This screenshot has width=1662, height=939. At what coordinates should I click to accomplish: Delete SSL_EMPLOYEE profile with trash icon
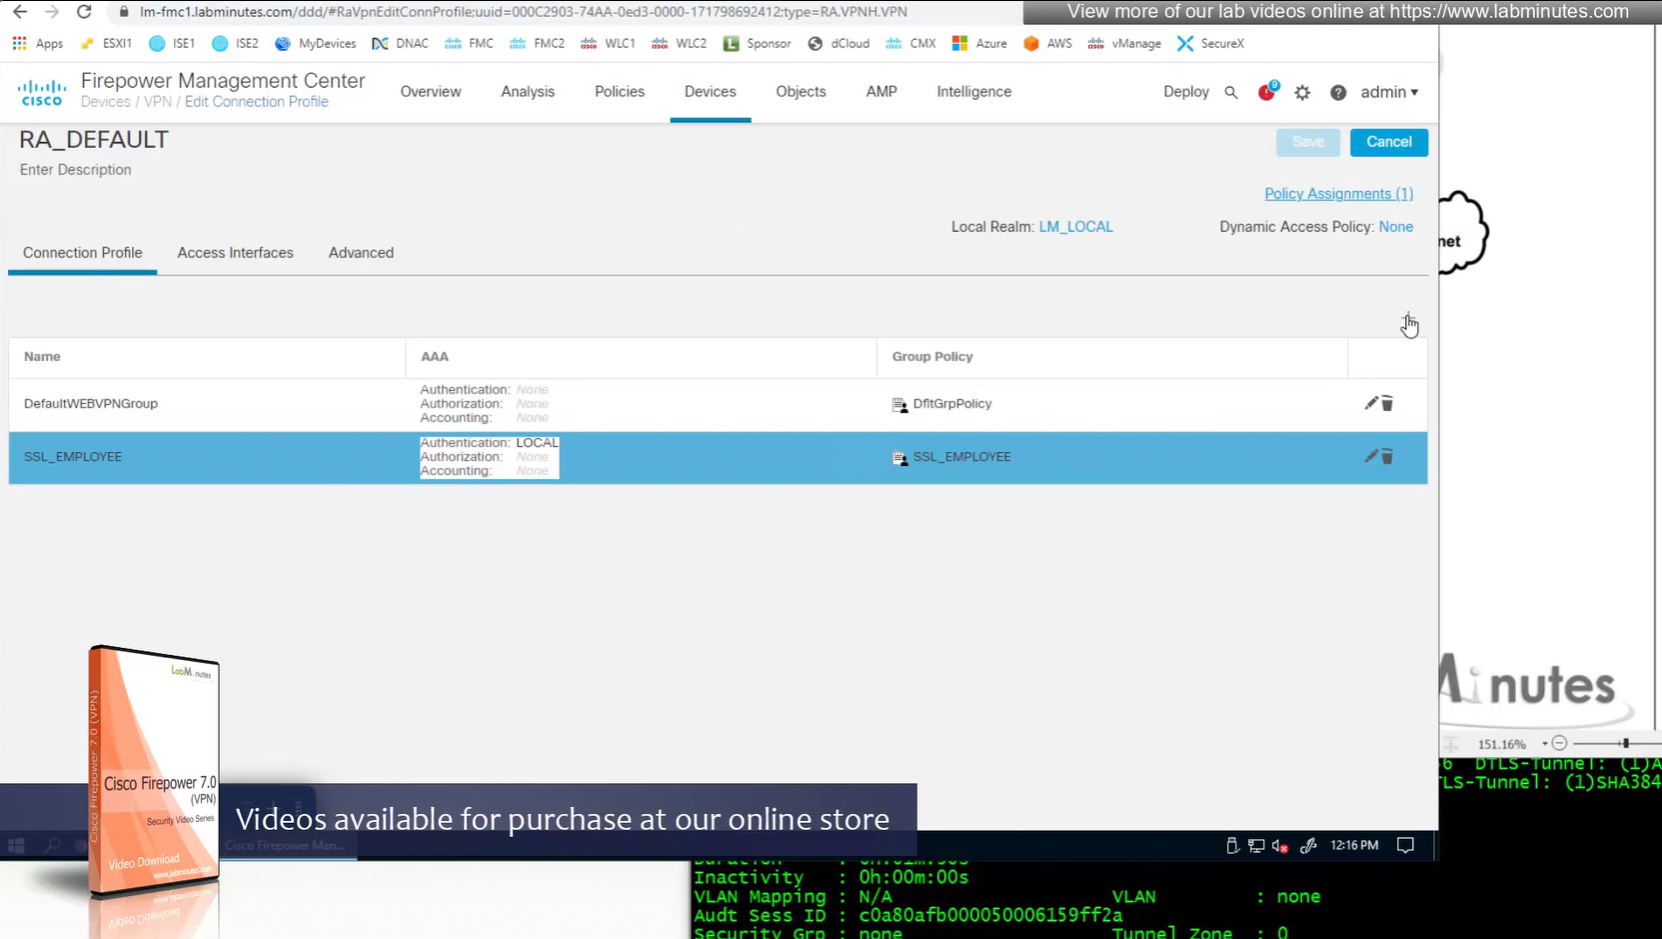[1387, 457]
